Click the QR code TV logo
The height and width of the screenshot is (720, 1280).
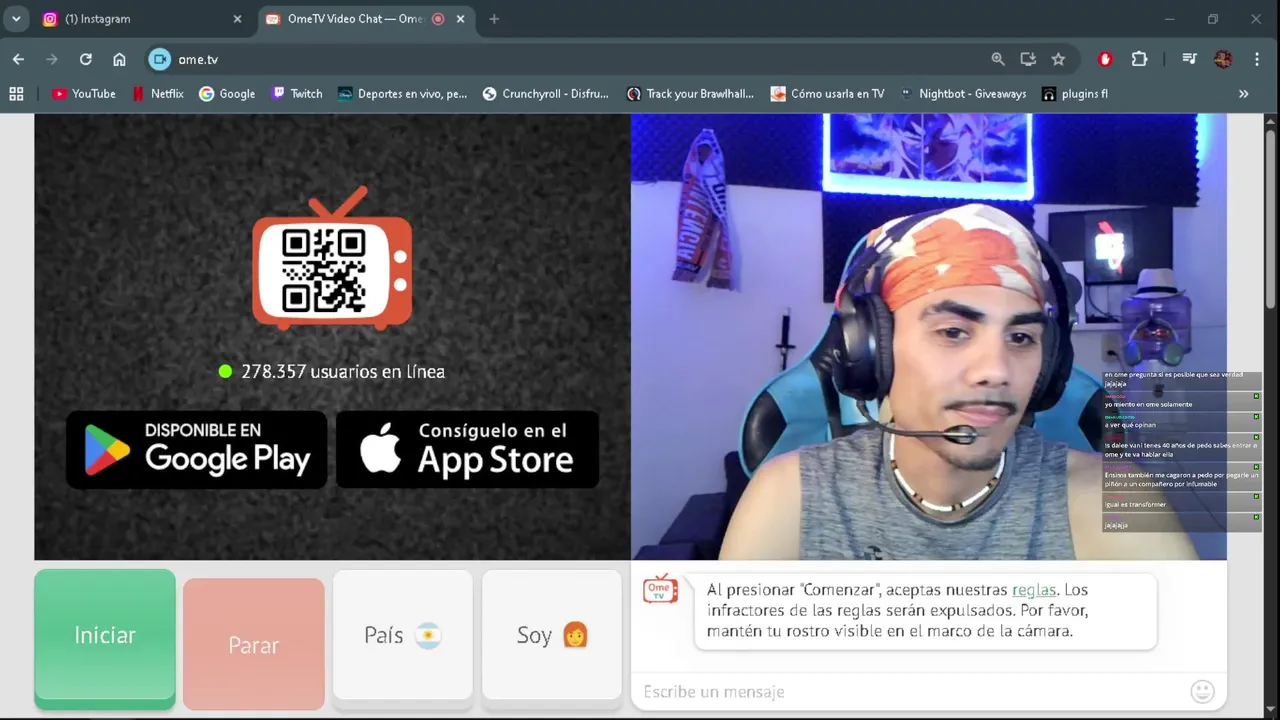tap(332, 258)
